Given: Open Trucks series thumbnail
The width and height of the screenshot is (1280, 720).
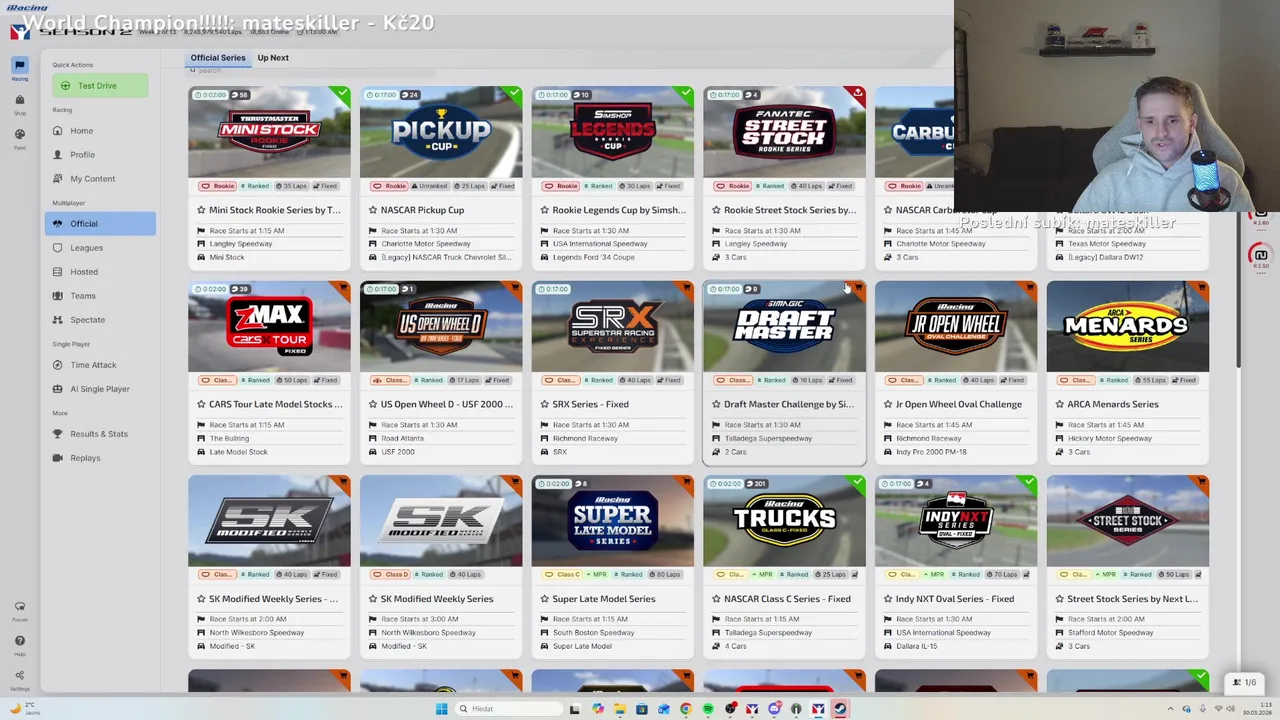Looking at the screenshot, I should [x=784, y=521].
